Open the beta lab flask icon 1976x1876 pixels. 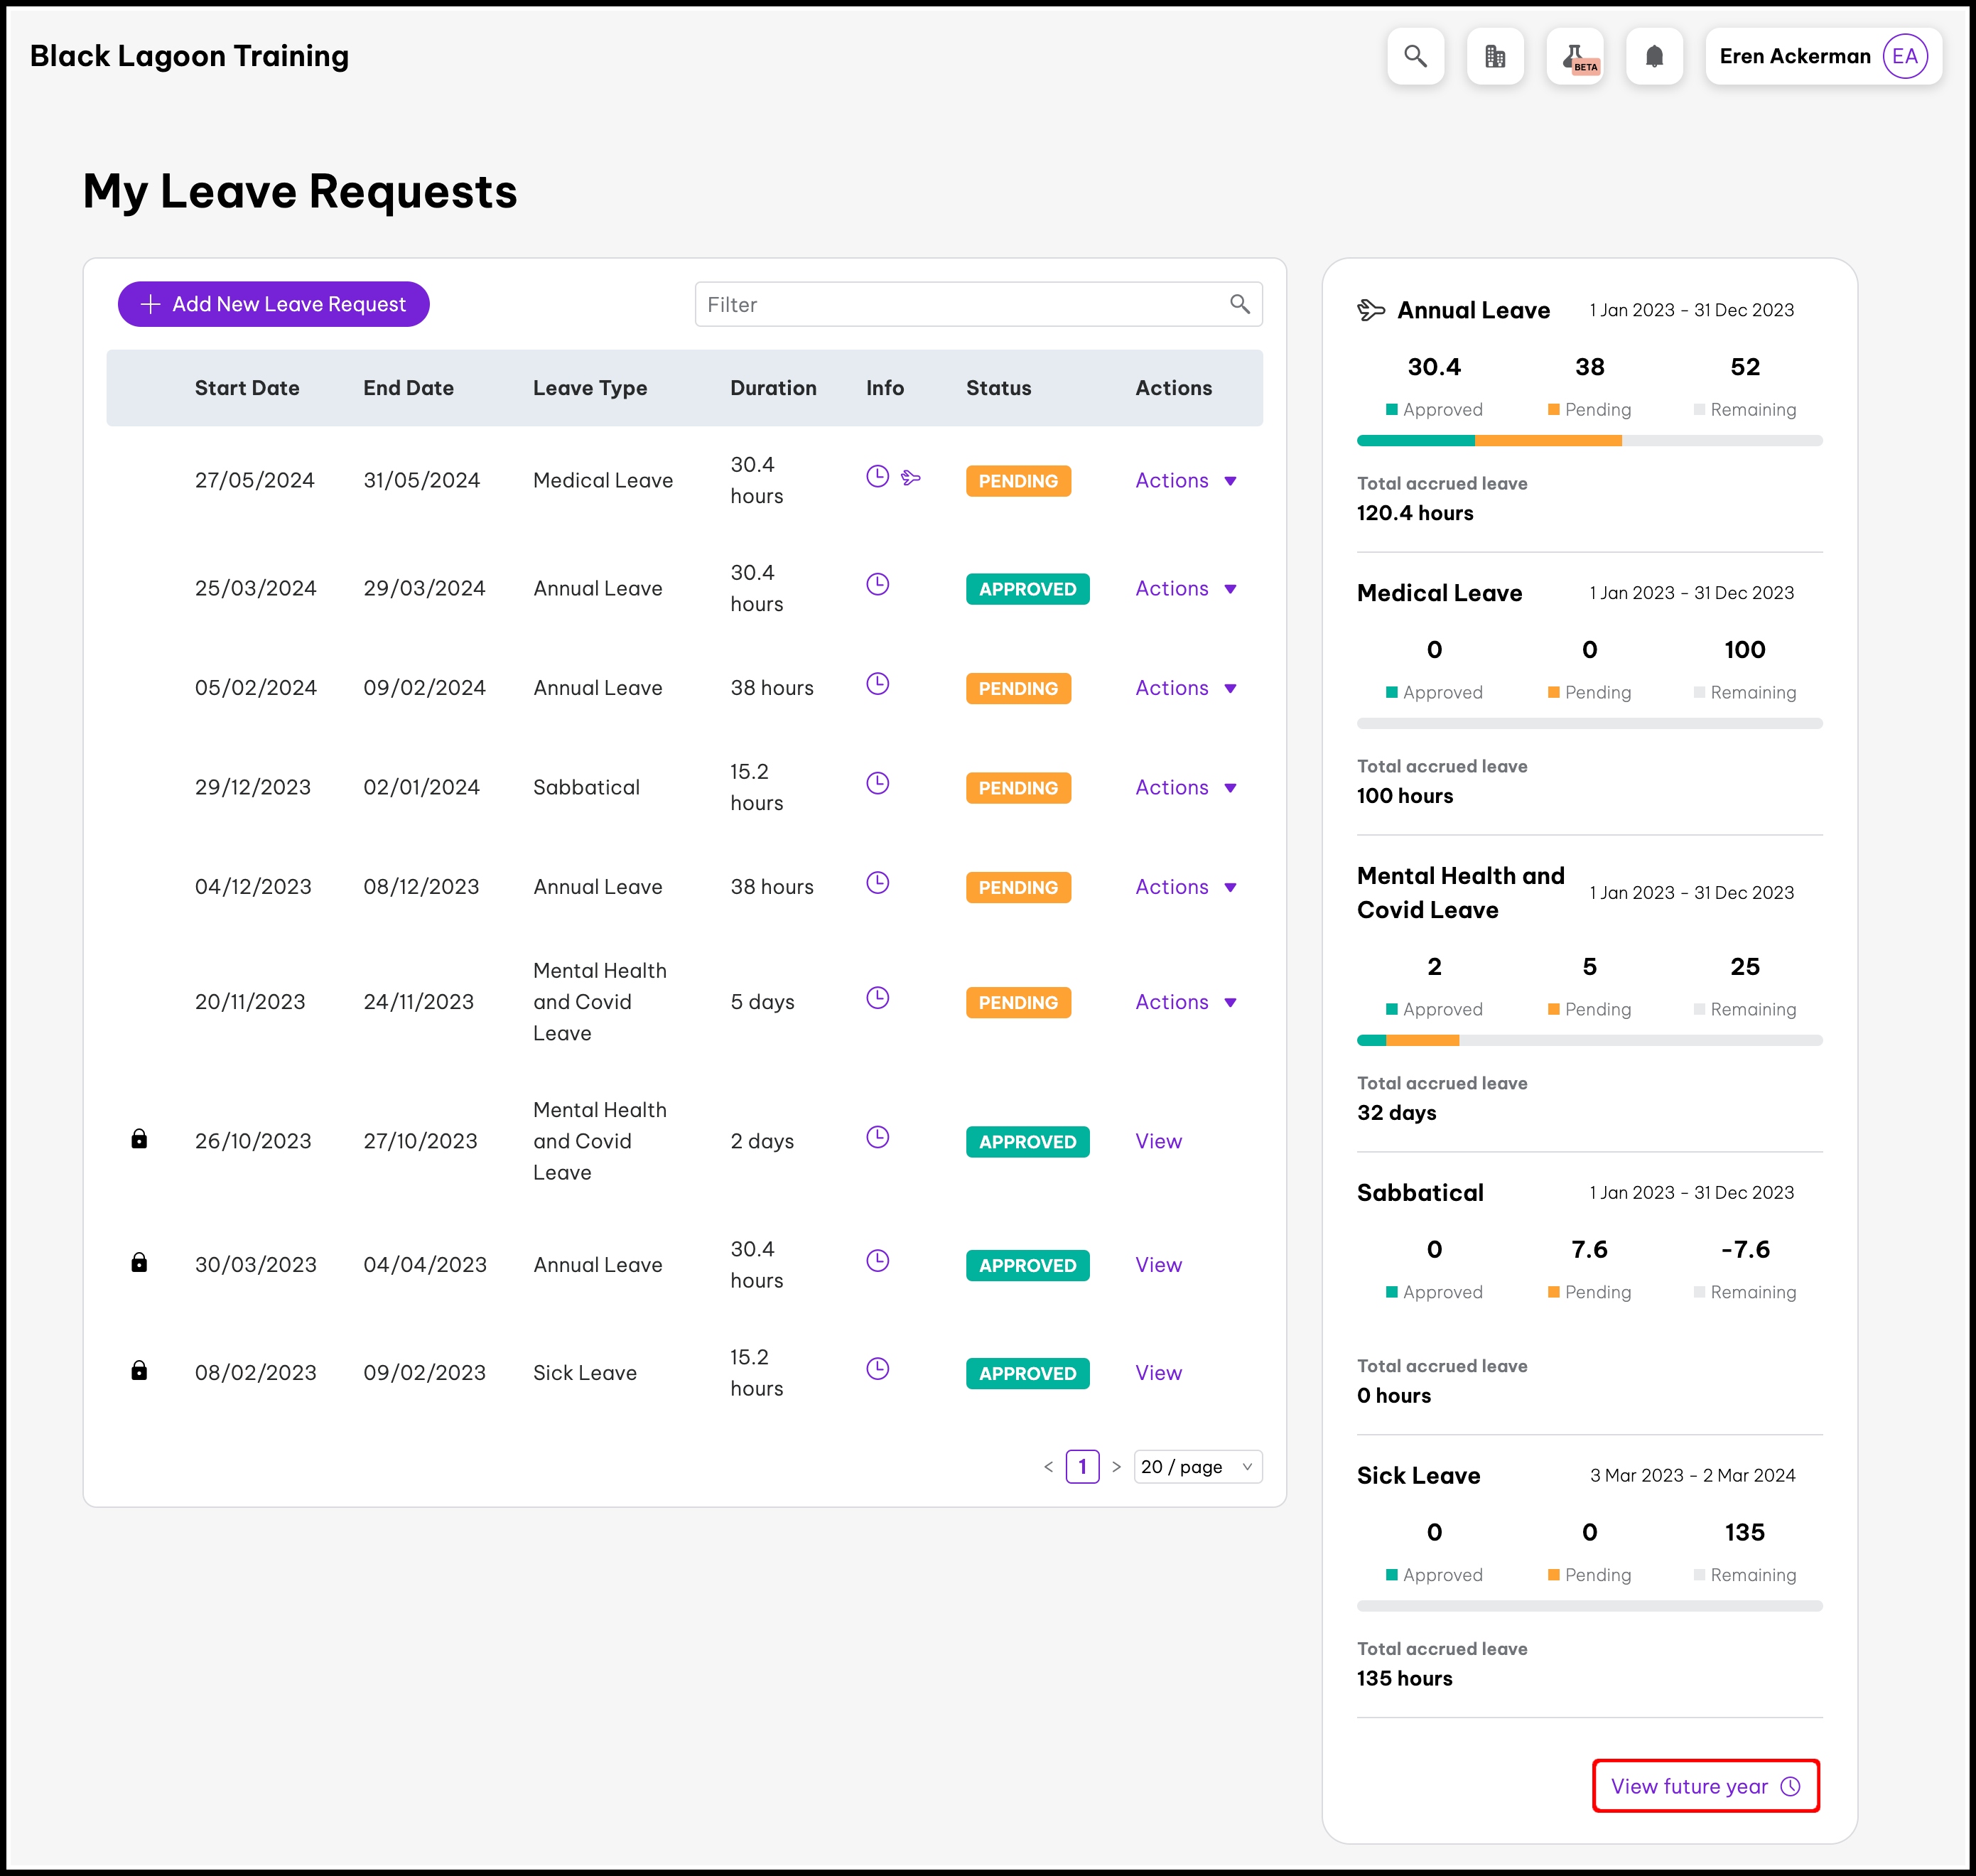click(1575, 56)
